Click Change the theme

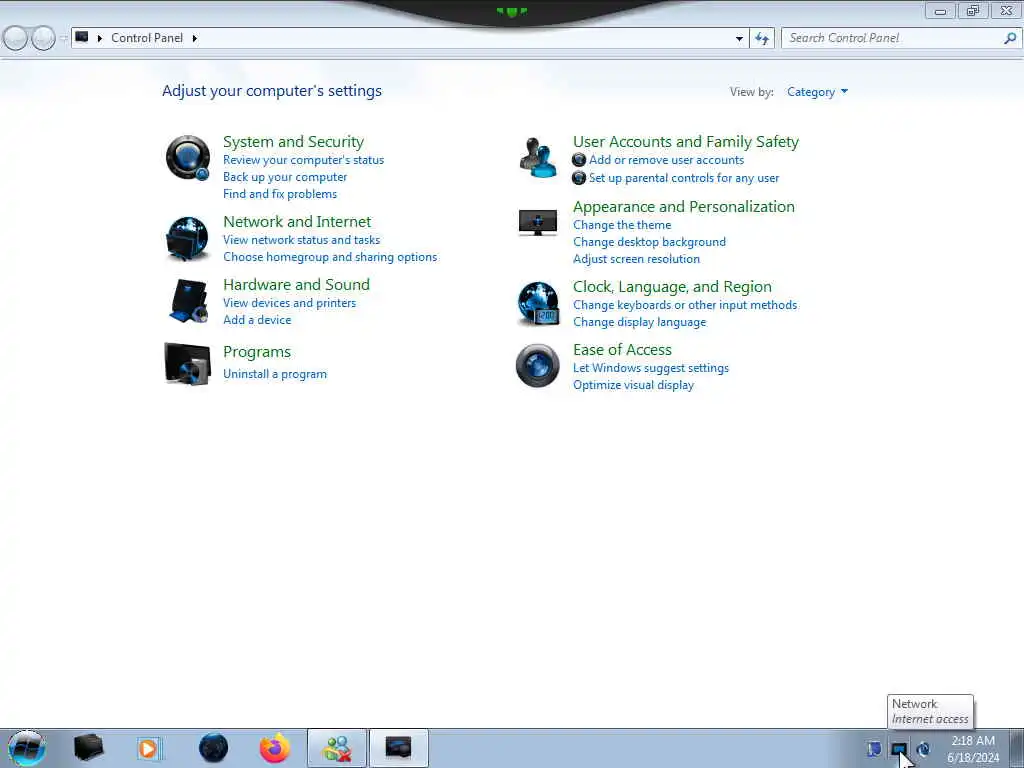(x=622, y=225)
